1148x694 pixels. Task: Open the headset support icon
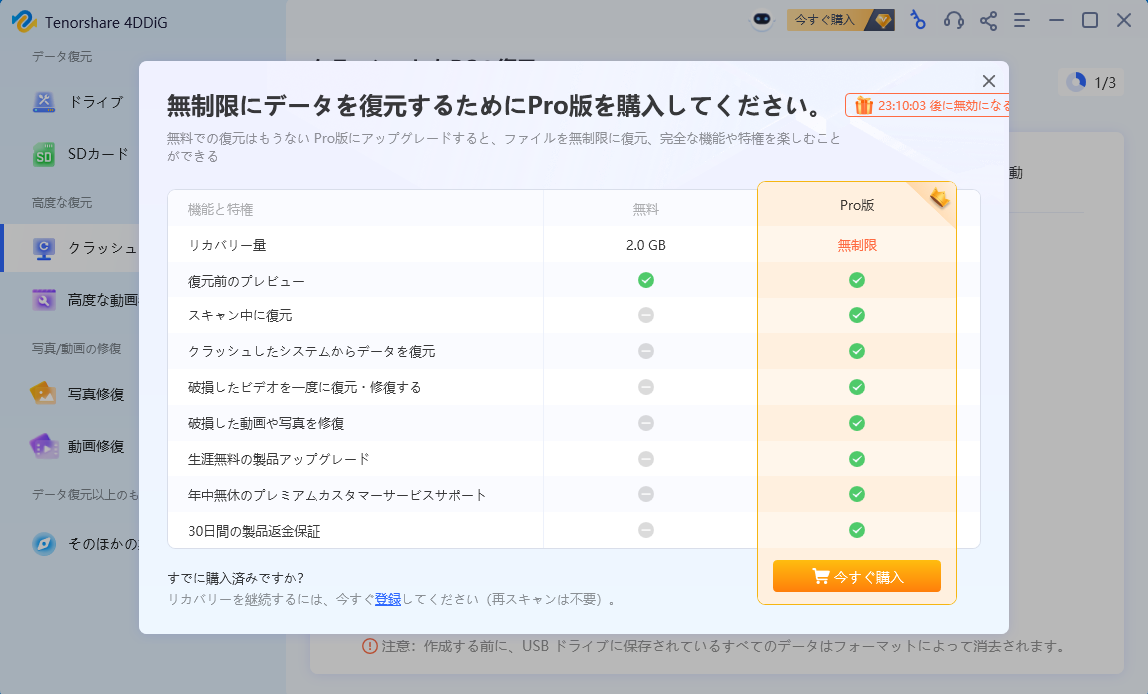(953, 20)
